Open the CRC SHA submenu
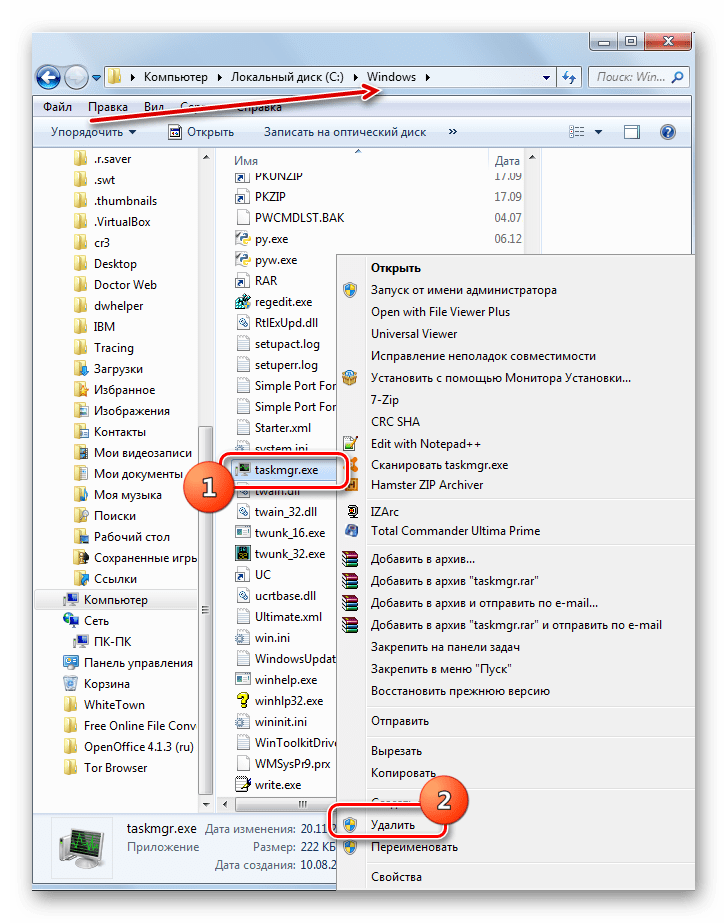Viewport: 727px width, 923px height. click(395, 422)
